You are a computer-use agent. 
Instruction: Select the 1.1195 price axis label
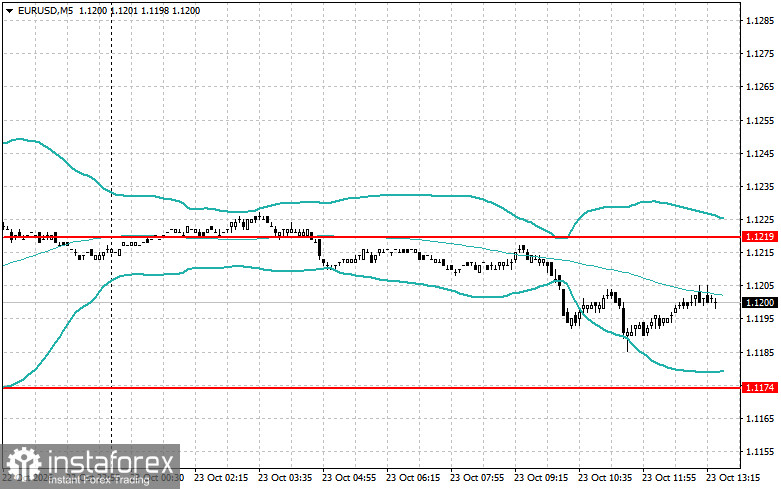pyautogui.click(x=761, y=319)
